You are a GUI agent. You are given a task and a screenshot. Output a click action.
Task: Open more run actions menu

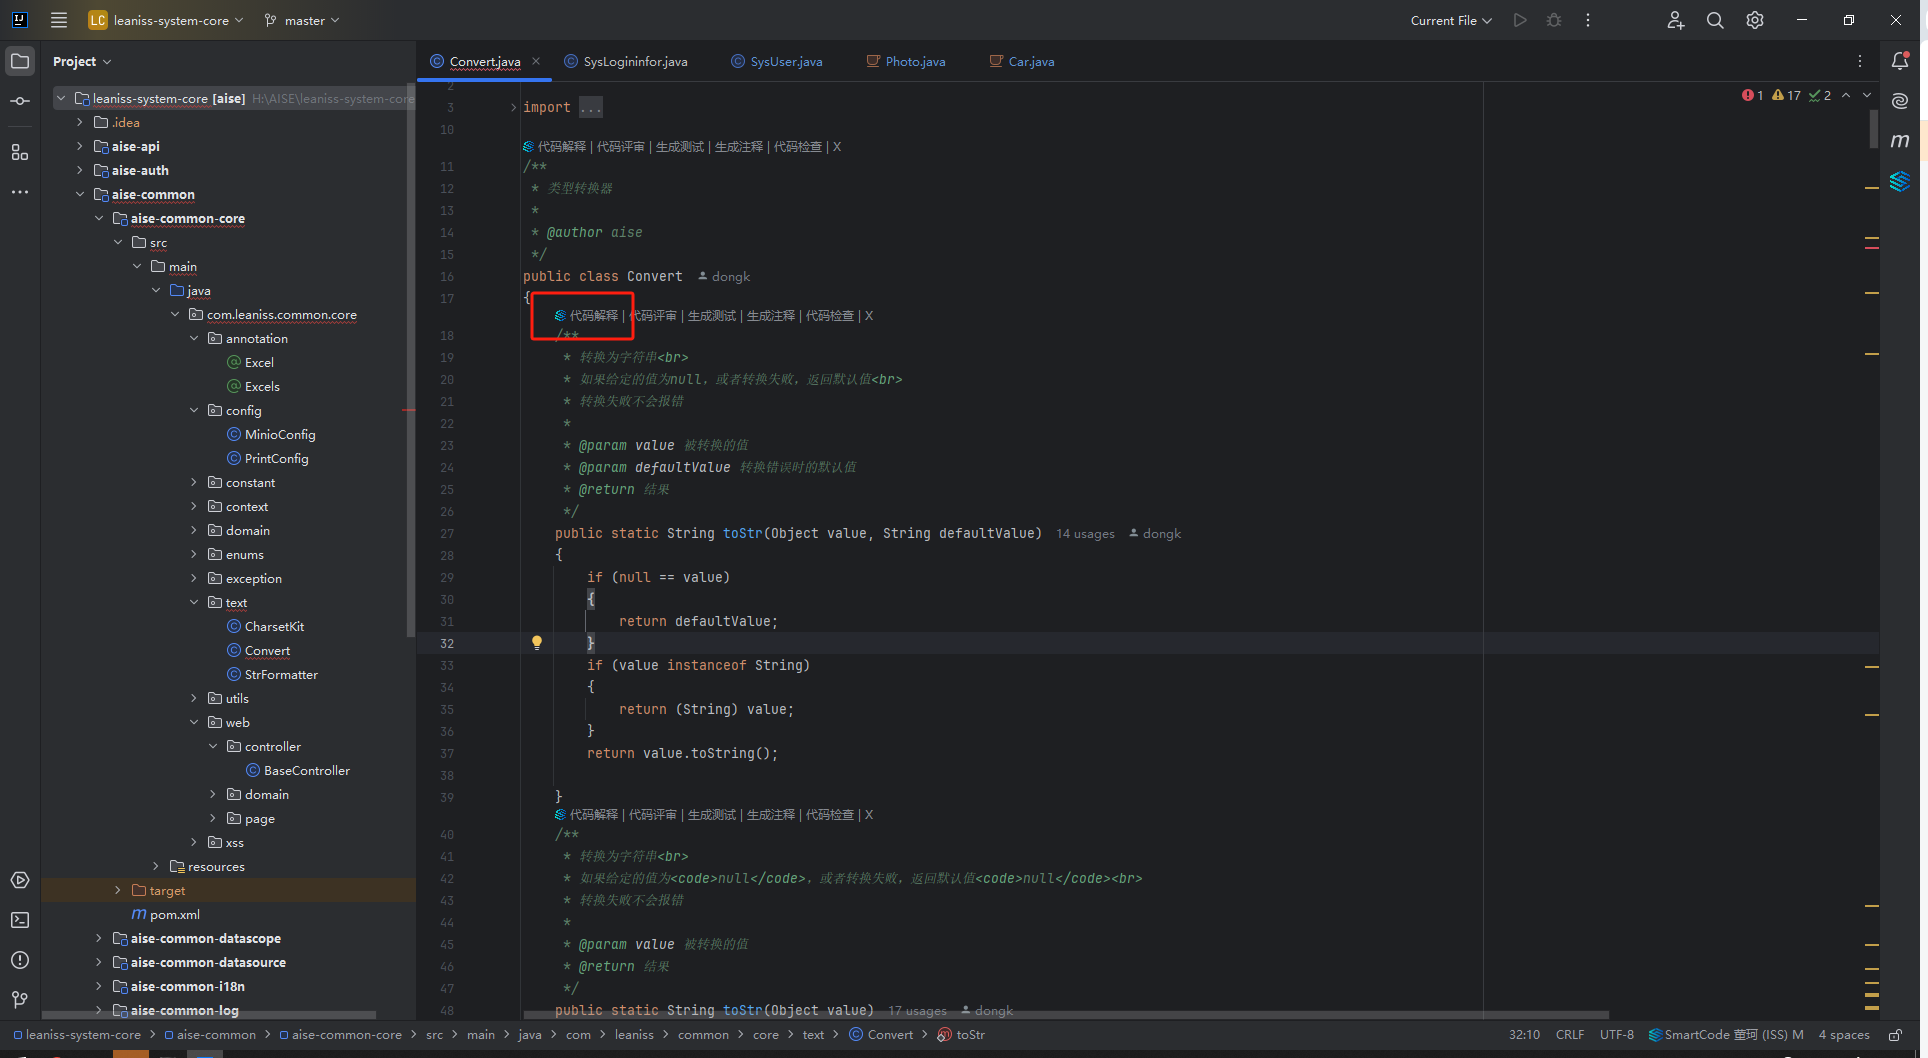click(x=1588, y=20)
